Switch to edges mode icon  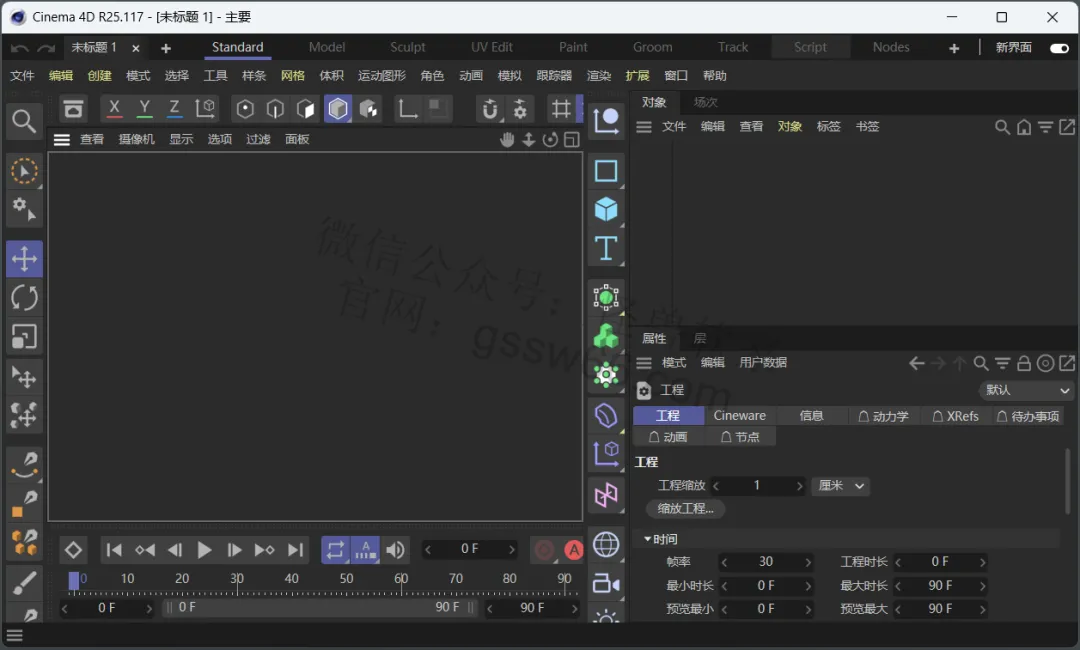[276, 109]
